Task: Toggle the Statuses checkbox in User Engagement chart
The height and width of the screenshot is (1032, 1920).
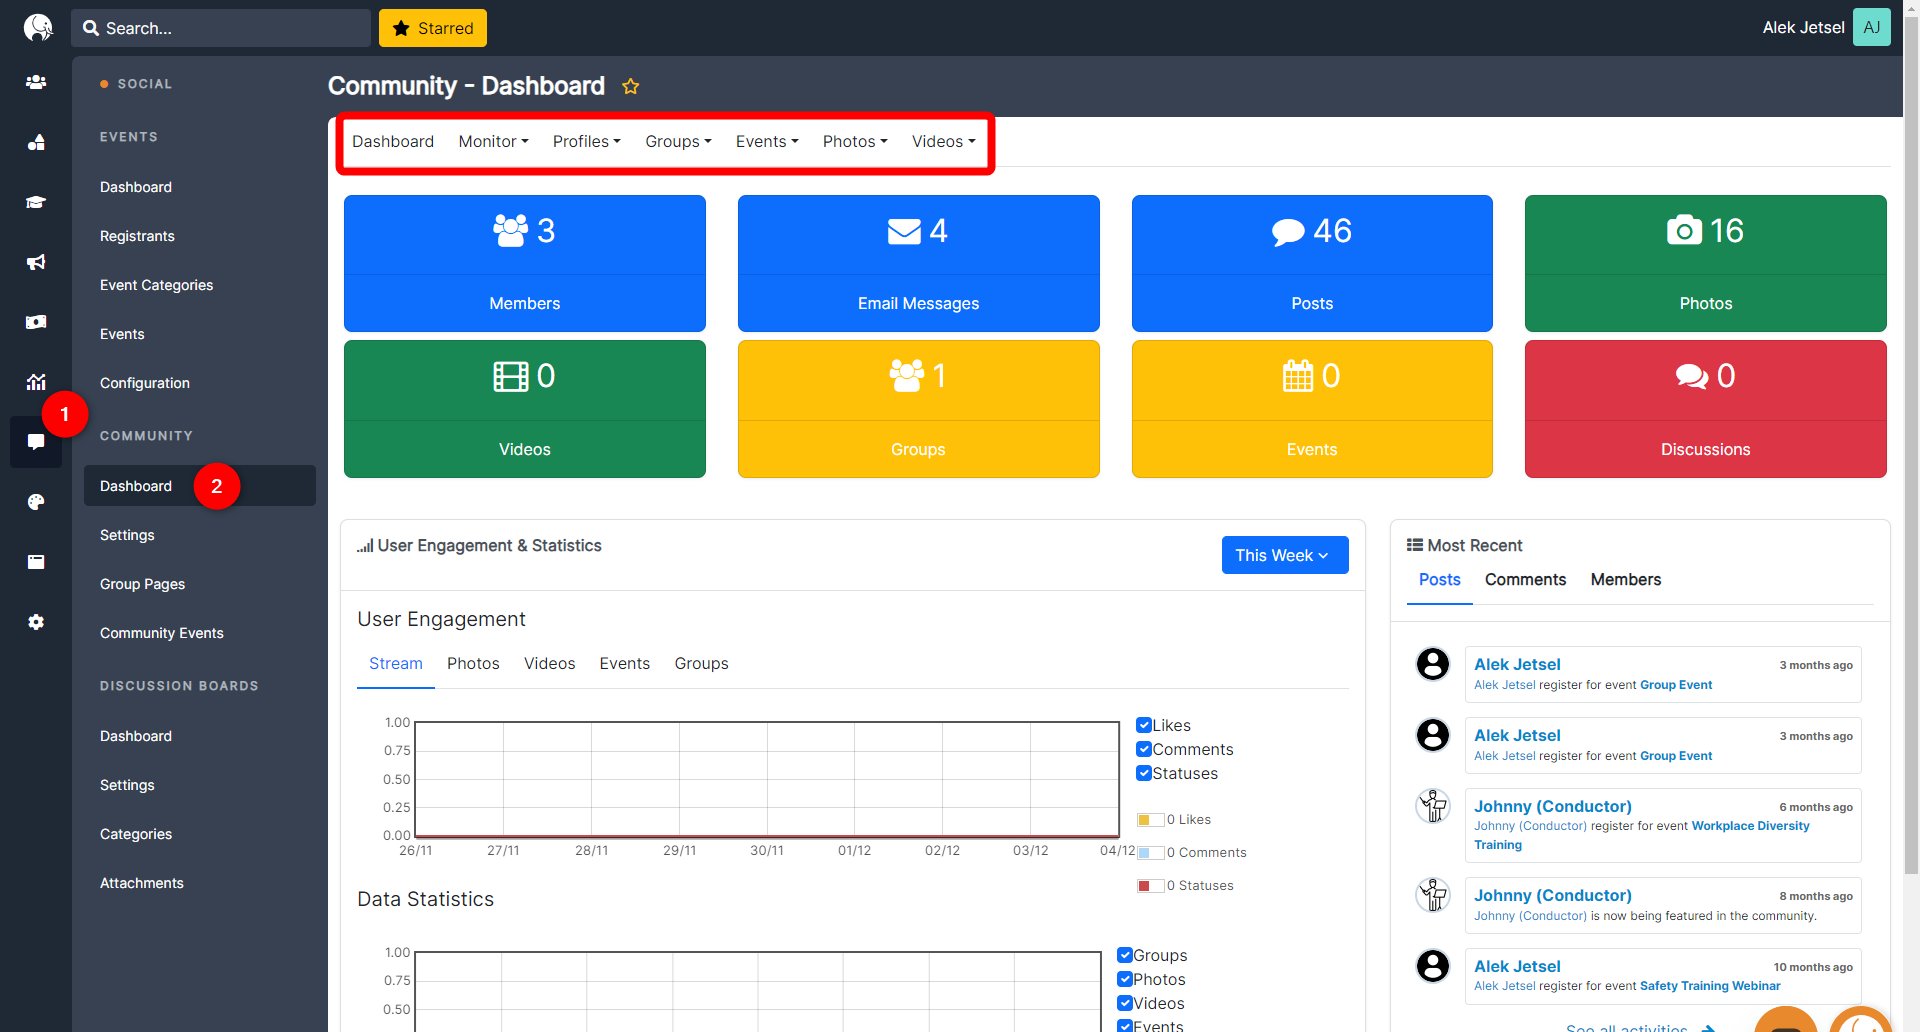Action: coord(1144,773)
